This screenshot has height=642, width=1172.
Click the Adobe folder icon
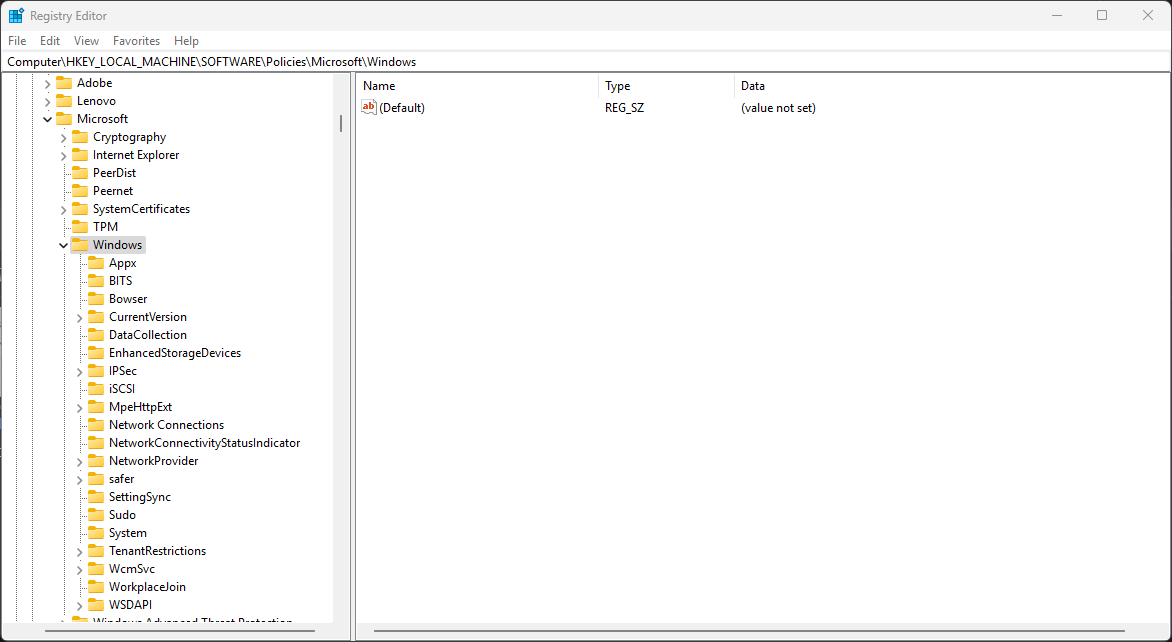64,83
